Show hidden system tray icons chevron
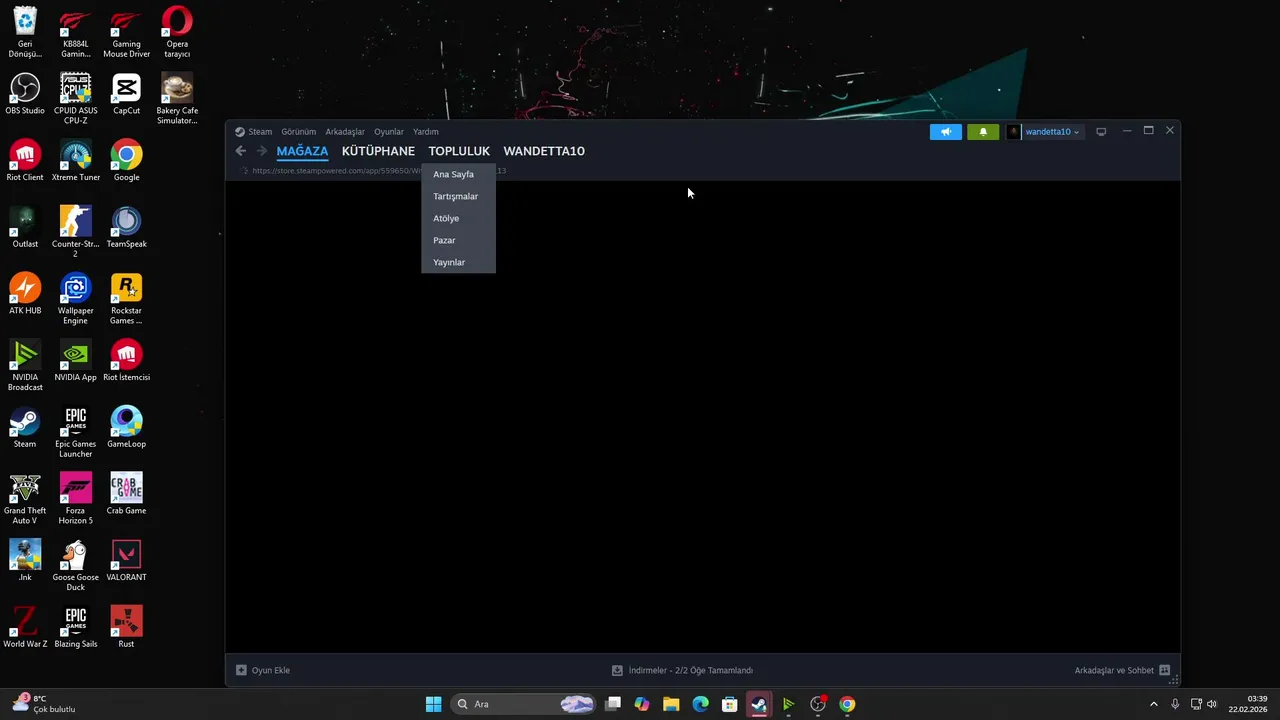 (1153, 704)
